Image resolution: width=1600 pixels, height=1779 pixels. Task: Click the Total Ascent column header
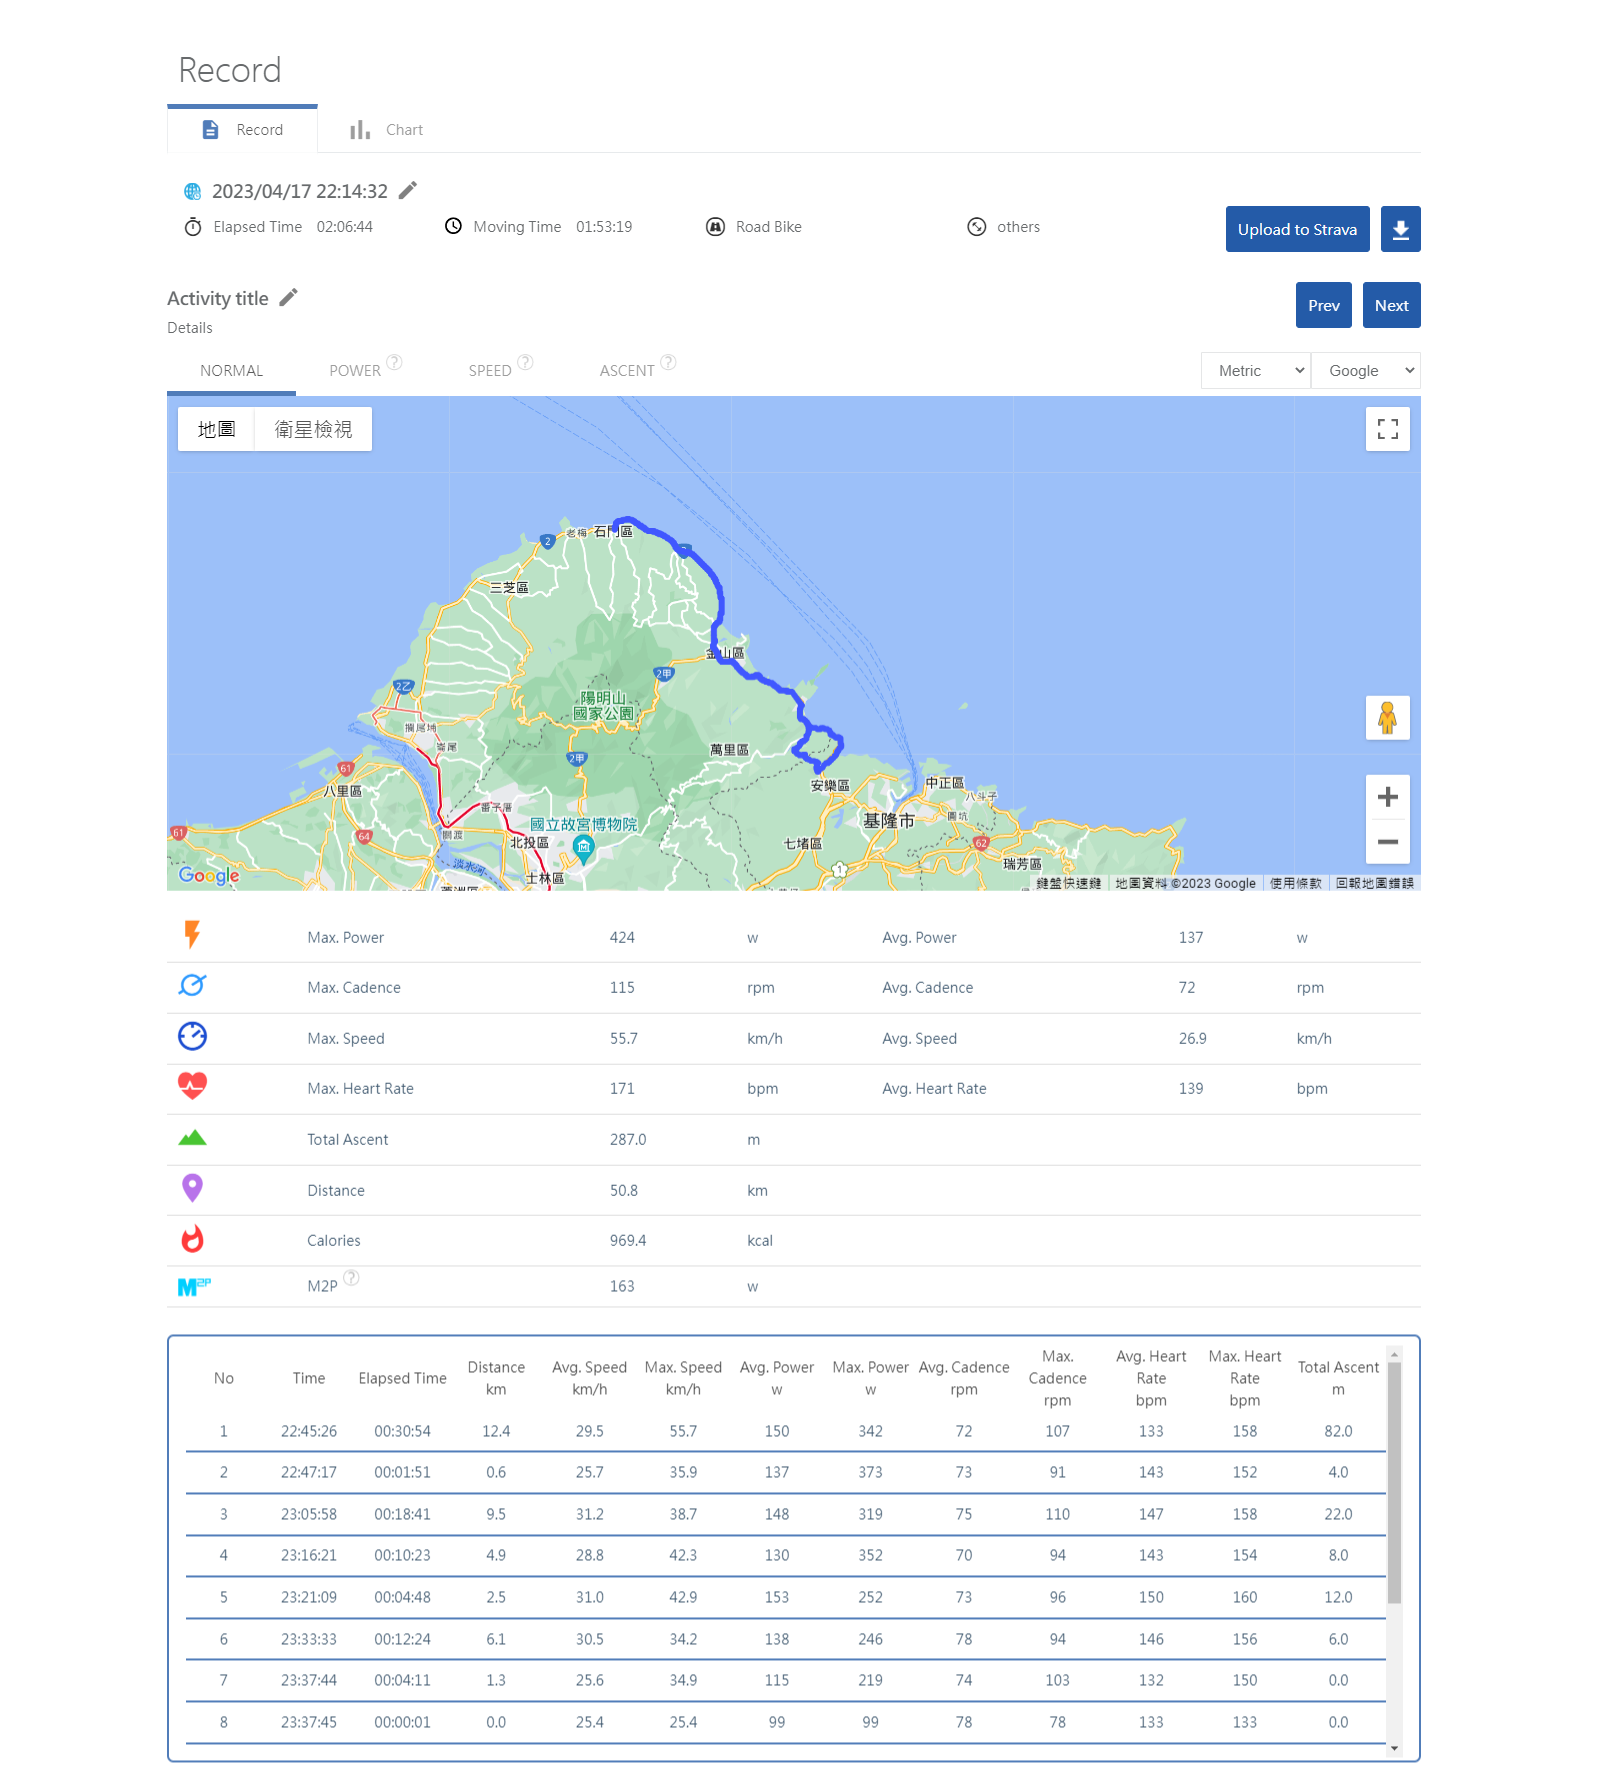pos(1338,1378)
